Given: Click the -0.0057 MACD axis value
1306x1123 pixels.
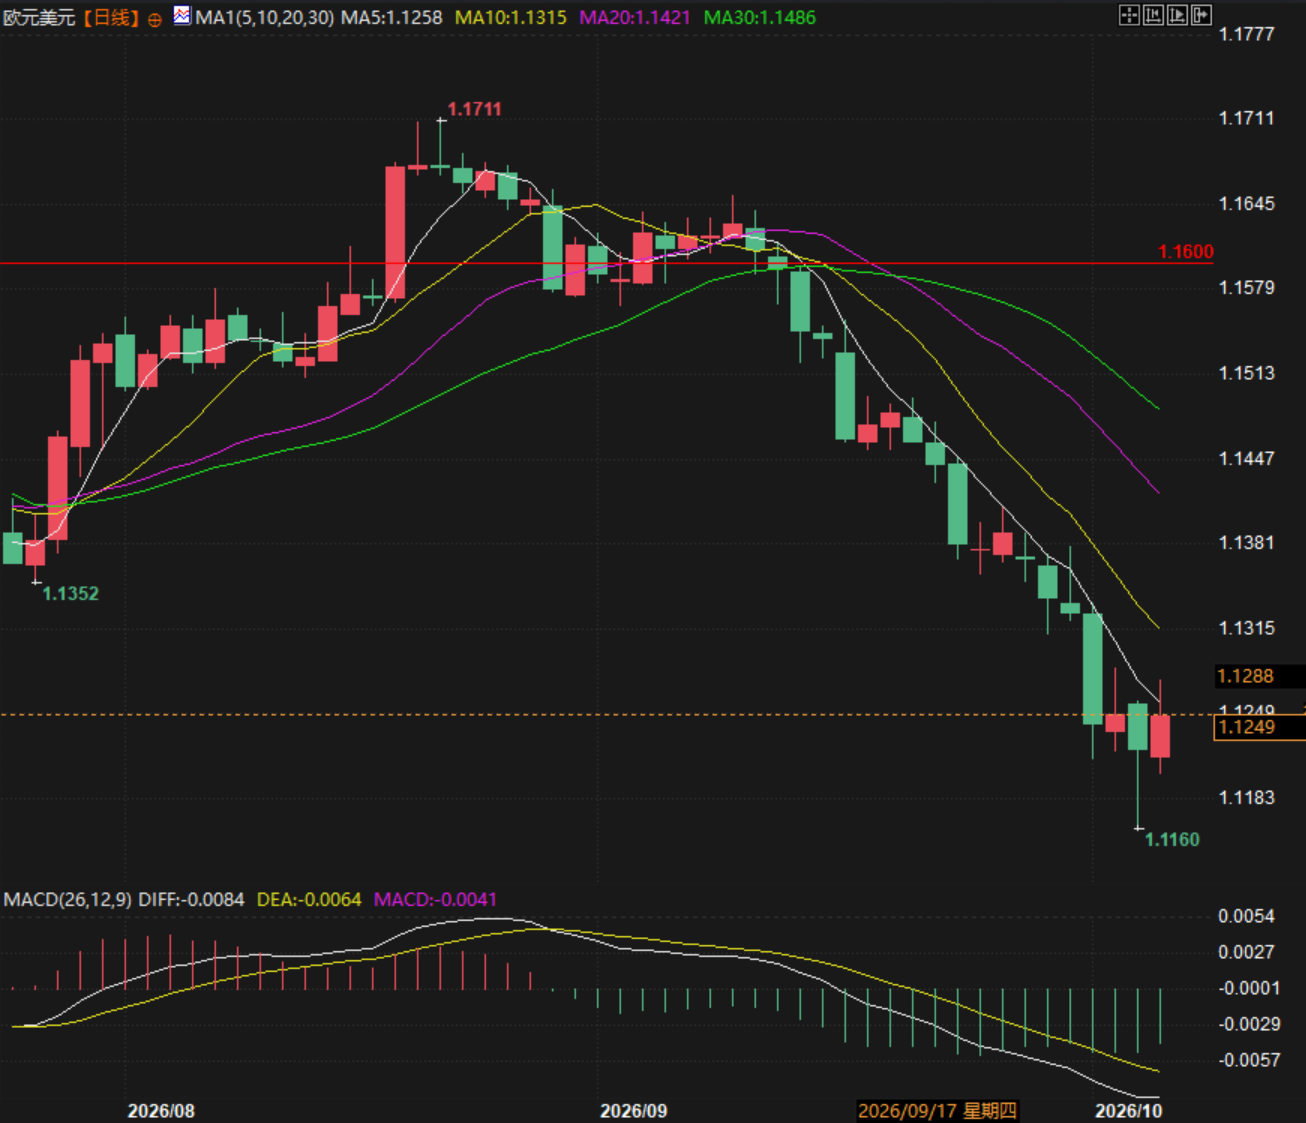Looking at the screenshot, I should [1248, 1060].
